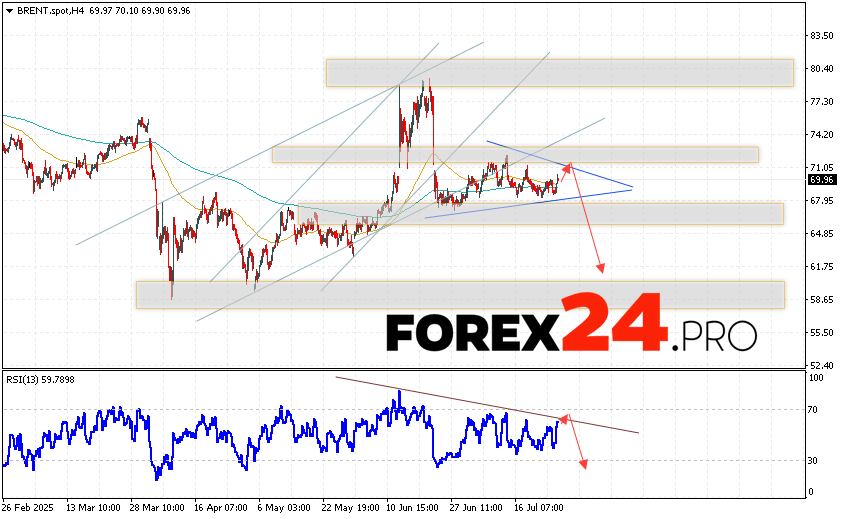
Task: Click the RSI(13) indicator label
Action: 25,378
